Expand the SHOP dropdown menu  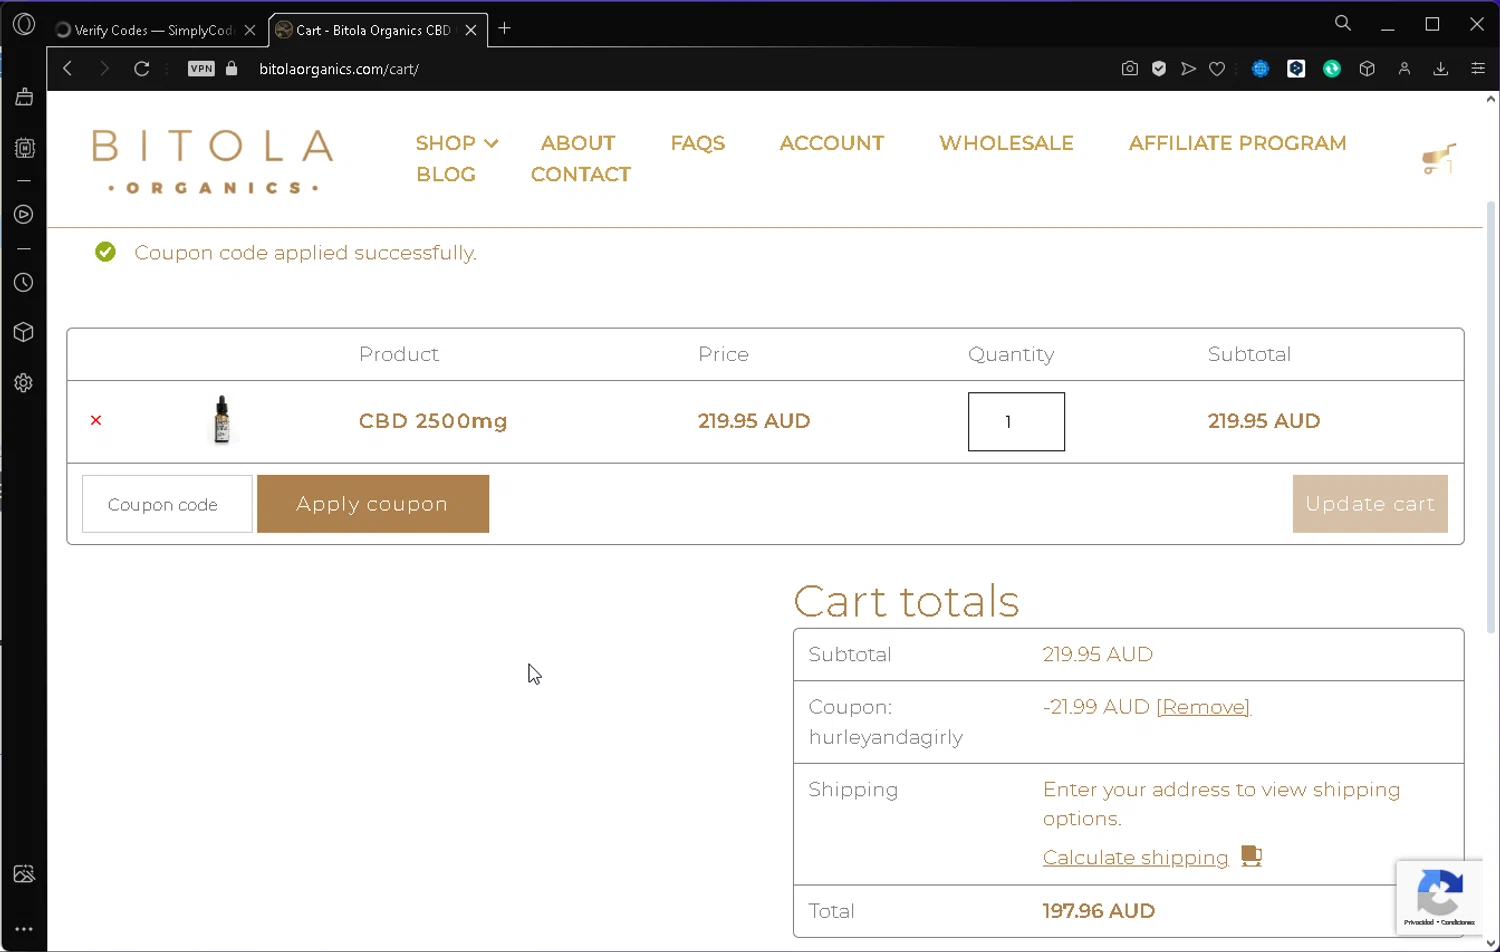point(457,143)
